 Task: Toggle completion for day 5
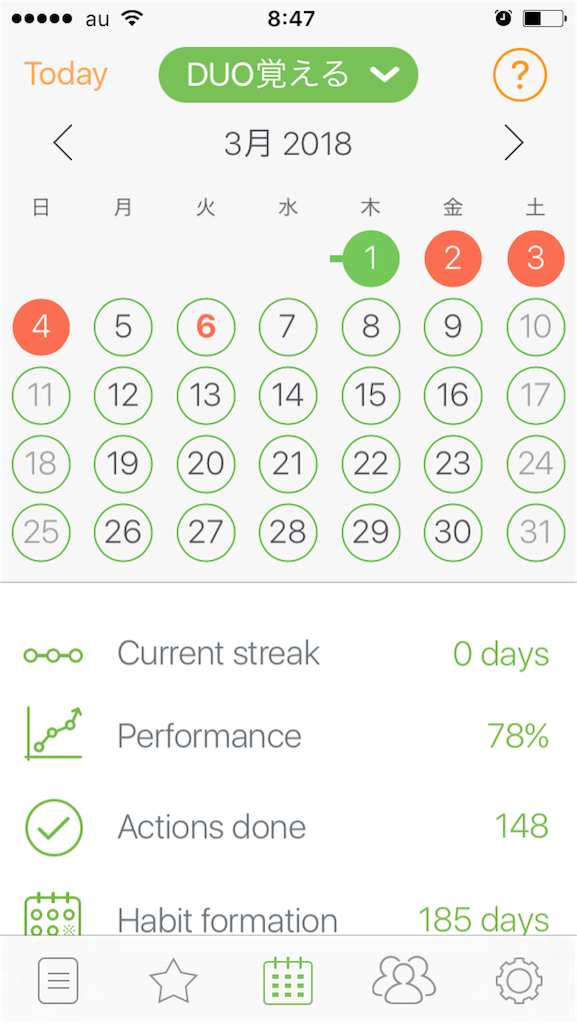(x=123, y=327)
